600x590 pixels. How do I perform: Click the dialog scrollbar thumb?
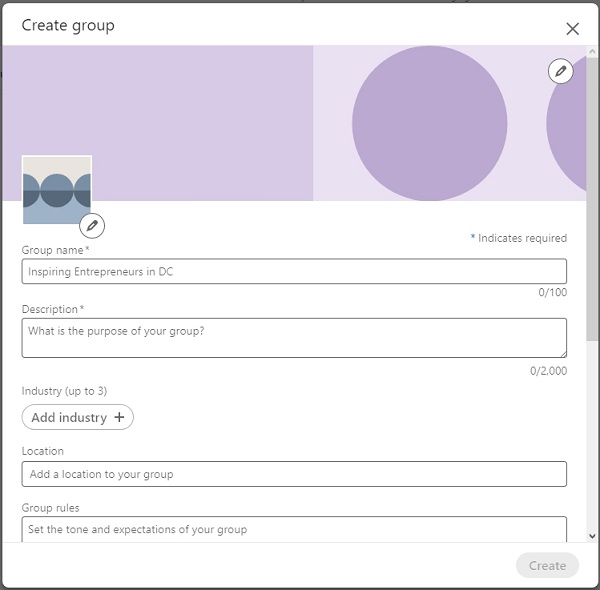click(592, 199)
